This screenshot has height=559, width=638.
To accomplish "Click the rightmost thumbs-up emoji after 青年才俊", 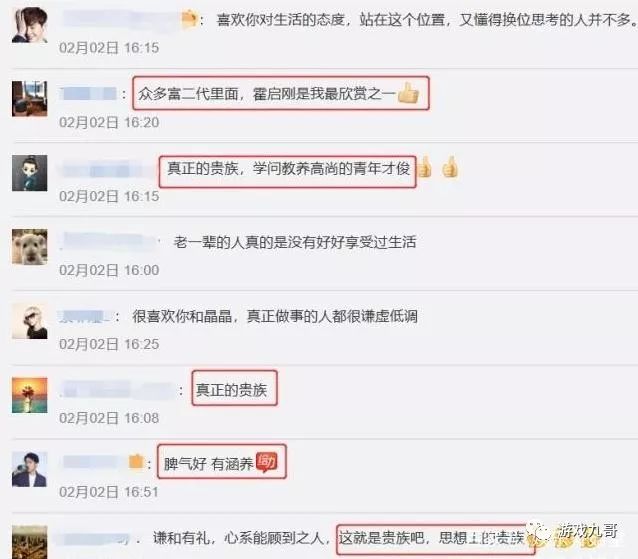I will click(x=450, y=167).
